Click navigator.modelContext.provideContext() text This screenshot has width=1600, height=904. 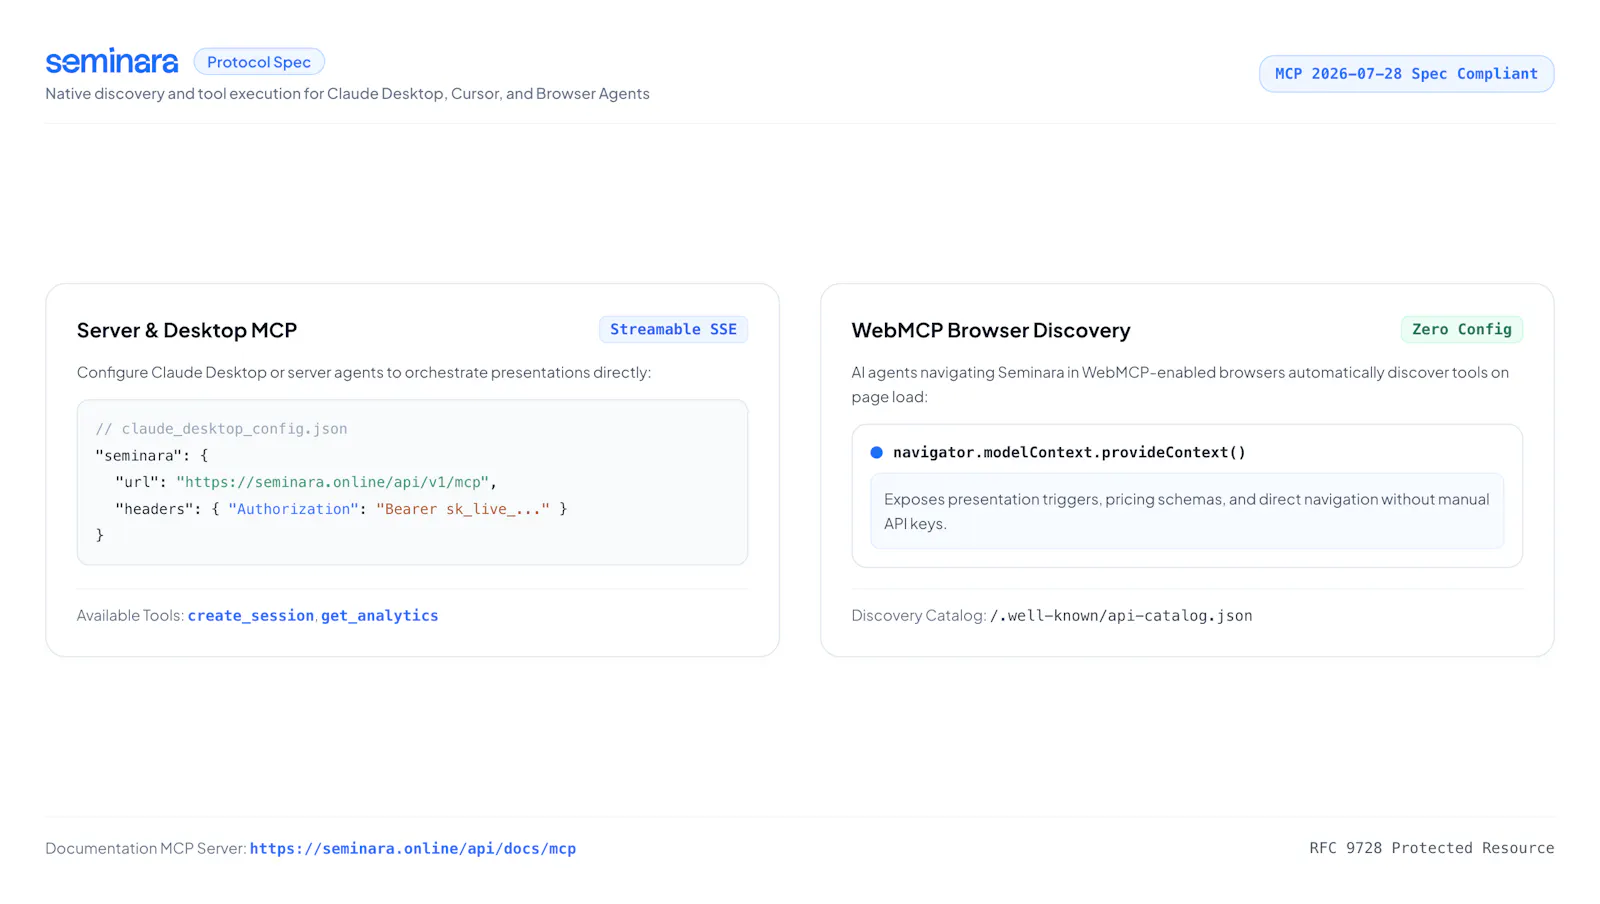coord(1069,452)
